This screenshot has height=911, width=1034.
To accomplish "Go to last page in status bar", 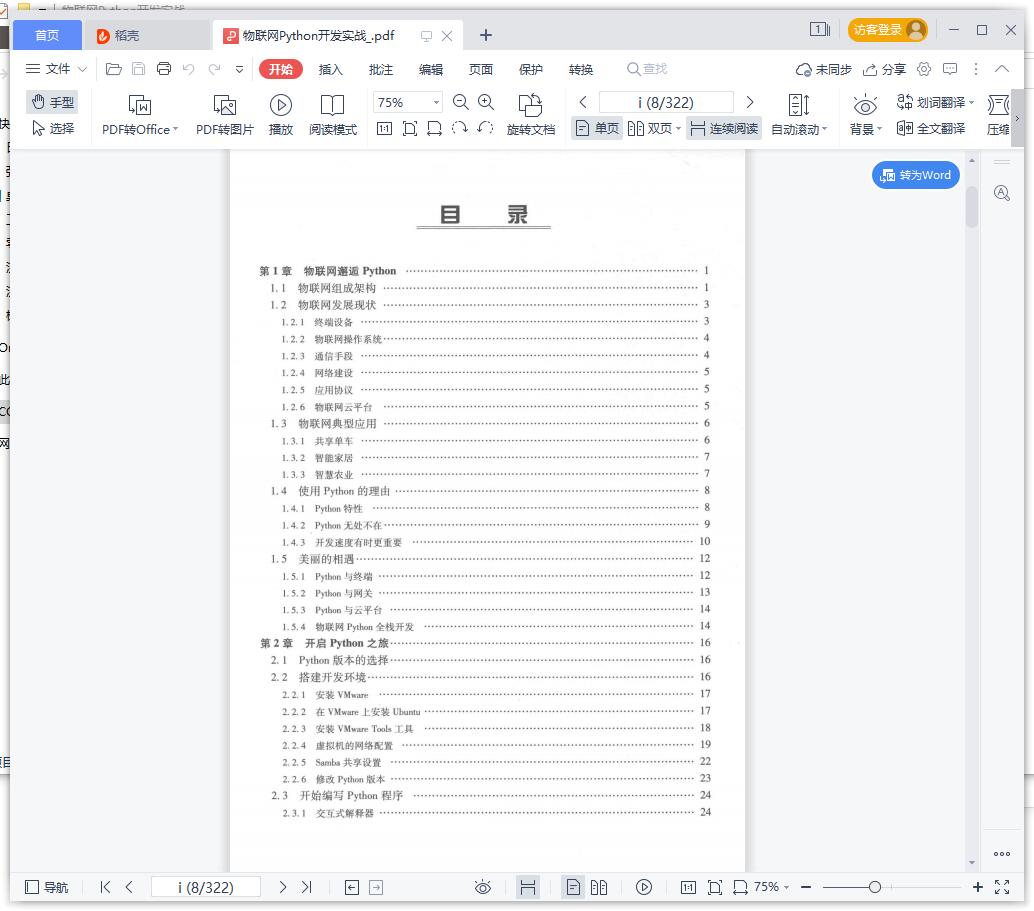I will [x=307, y=887].
